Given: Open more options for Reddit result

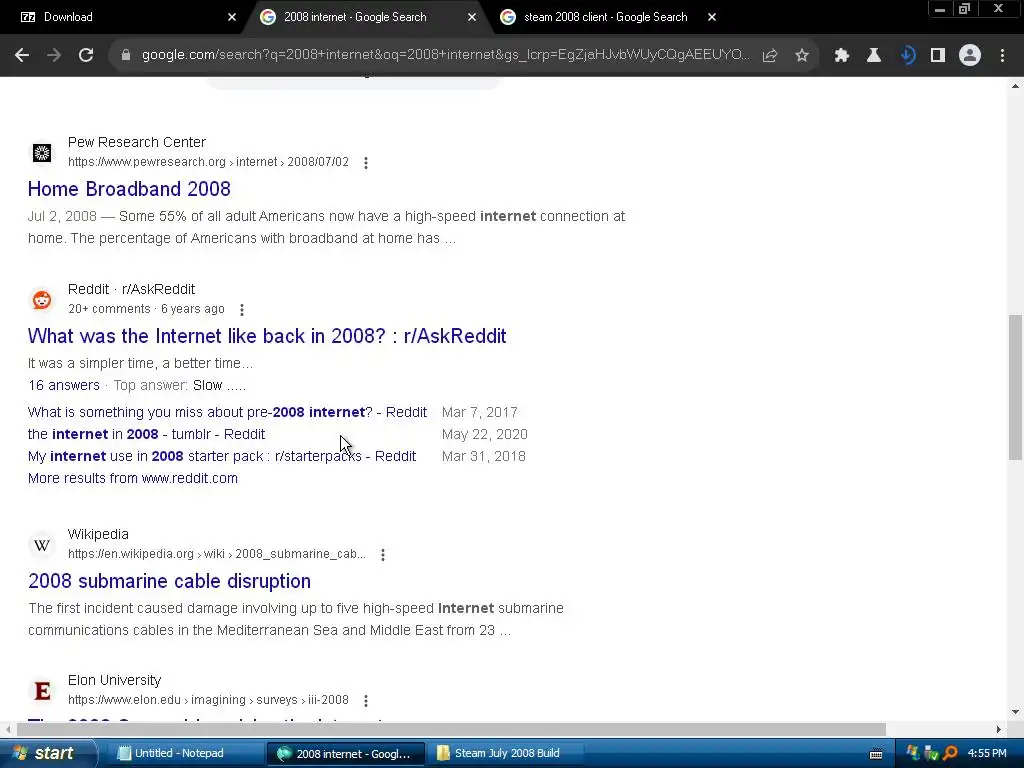Looking at the screenshot, I should 242,310.
